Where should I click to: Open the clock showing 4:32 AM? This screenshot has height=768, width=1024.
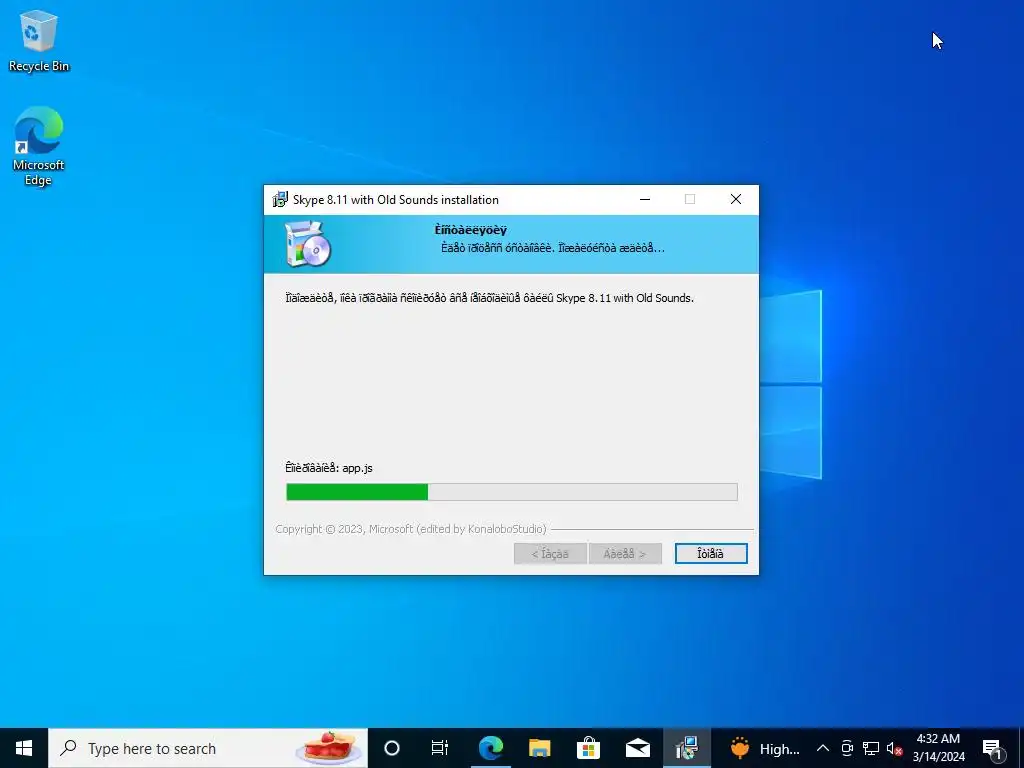click(x=938, y=748)
